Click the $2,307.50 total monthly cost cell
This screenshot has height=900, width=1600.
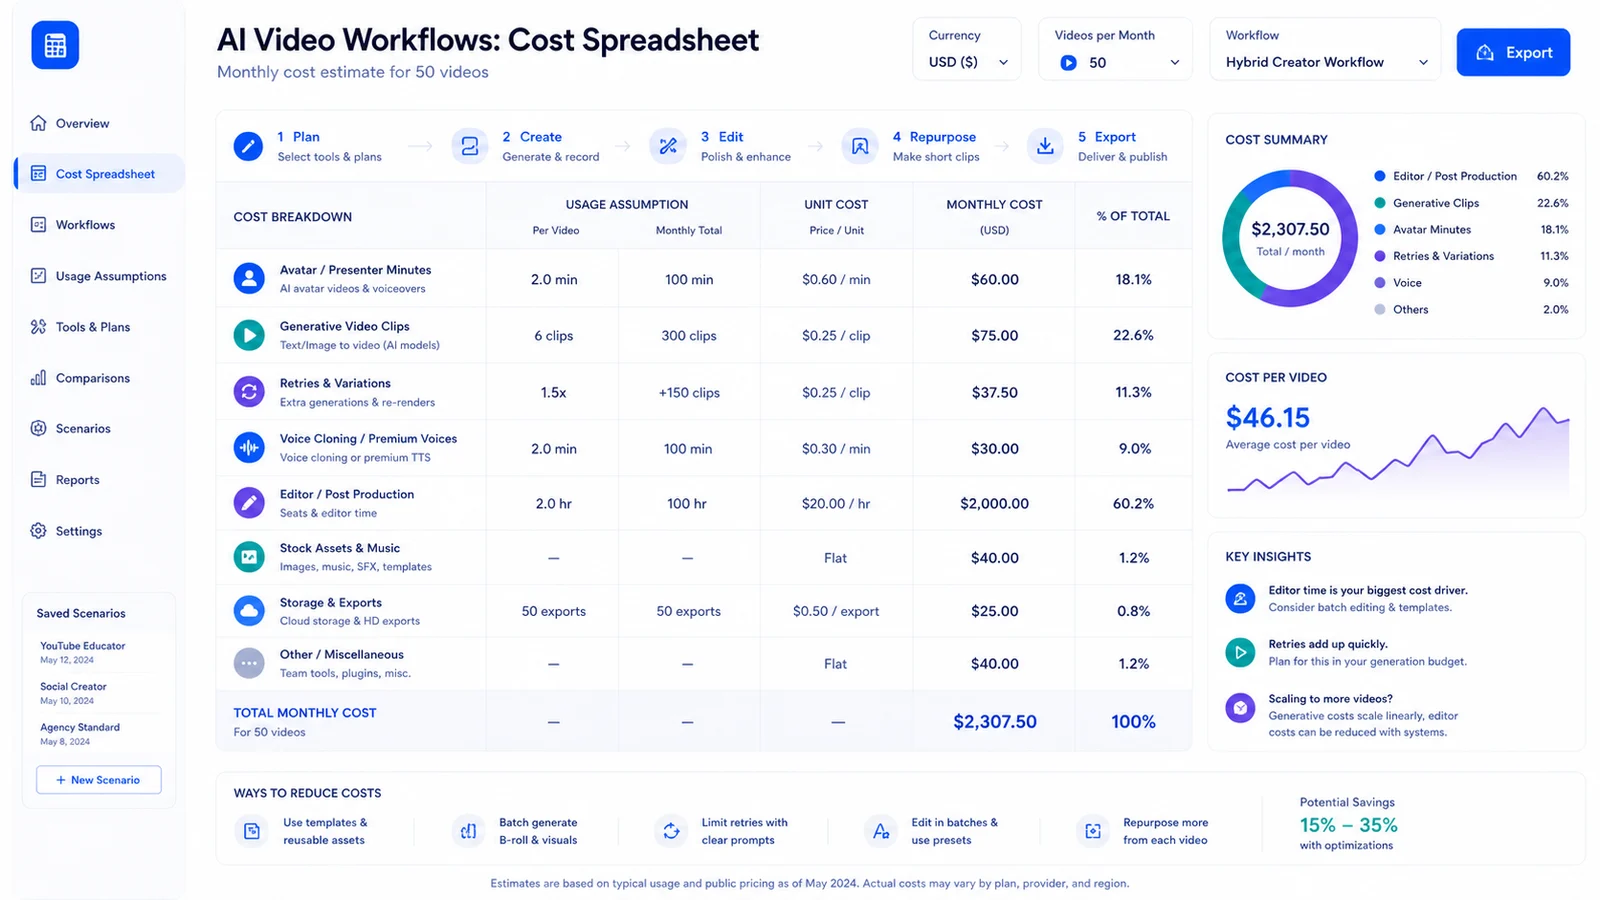995,722
